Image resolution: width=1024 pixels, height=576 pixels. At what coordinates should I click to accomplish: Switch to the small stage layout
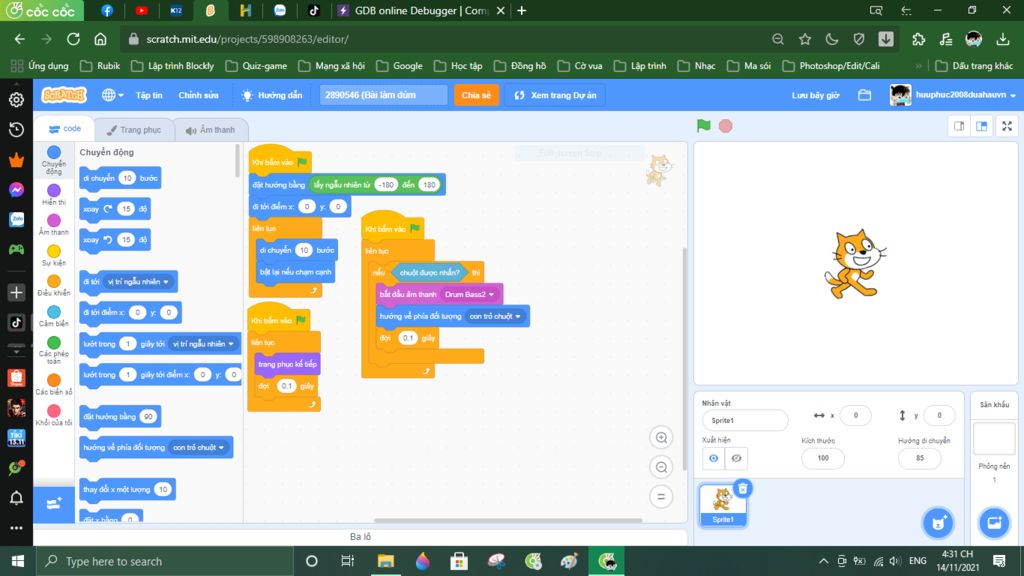(959, 126)
